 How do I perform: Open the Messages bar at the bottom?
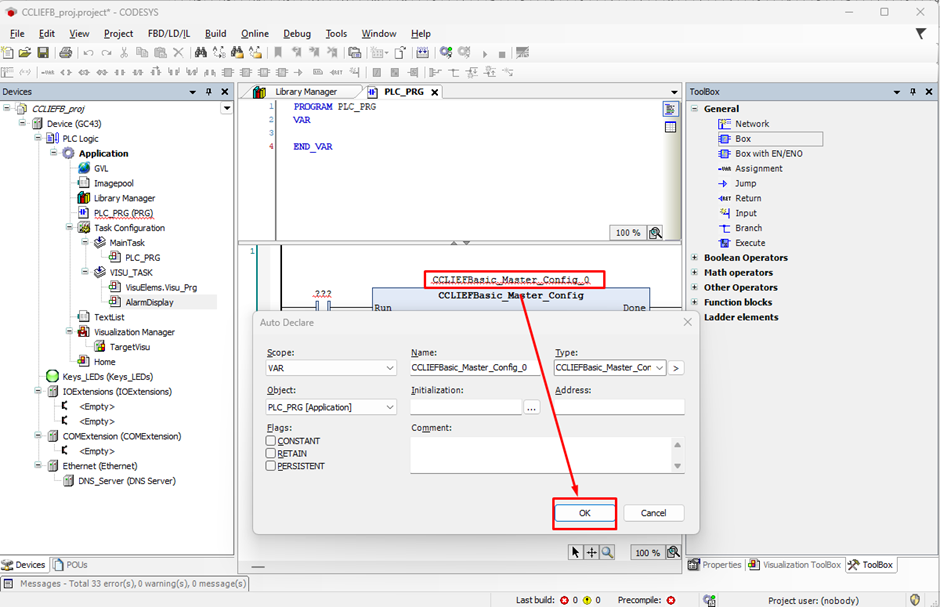[x=125, y=583]
